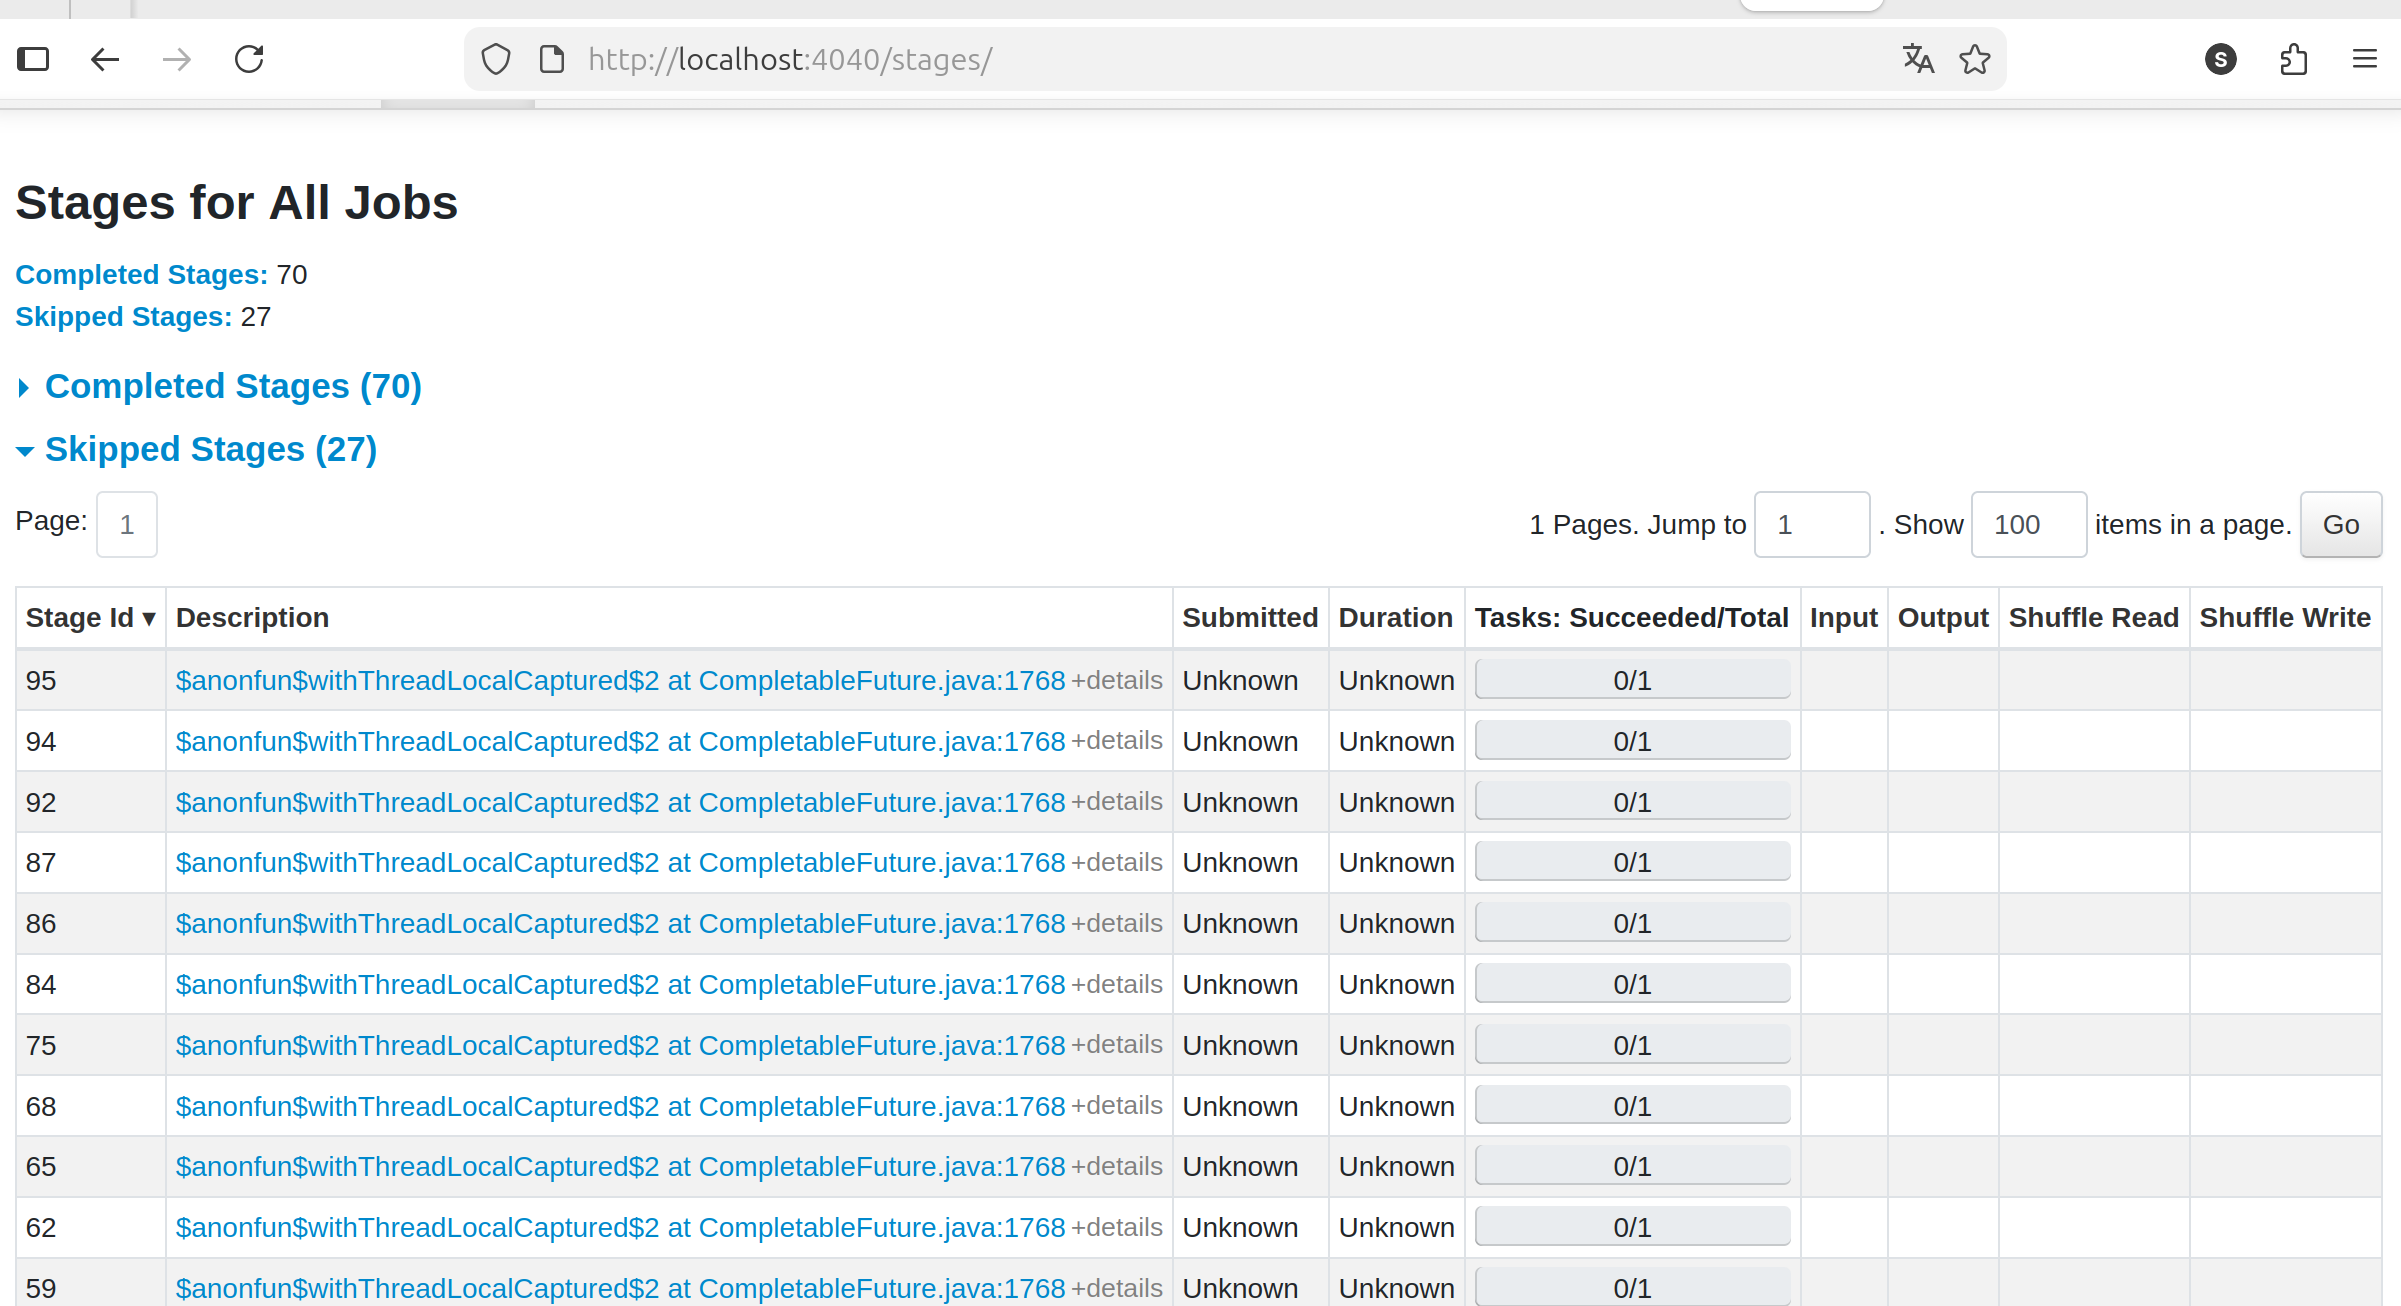Bookmark this page with the star icon

(x=1974, y=59)
